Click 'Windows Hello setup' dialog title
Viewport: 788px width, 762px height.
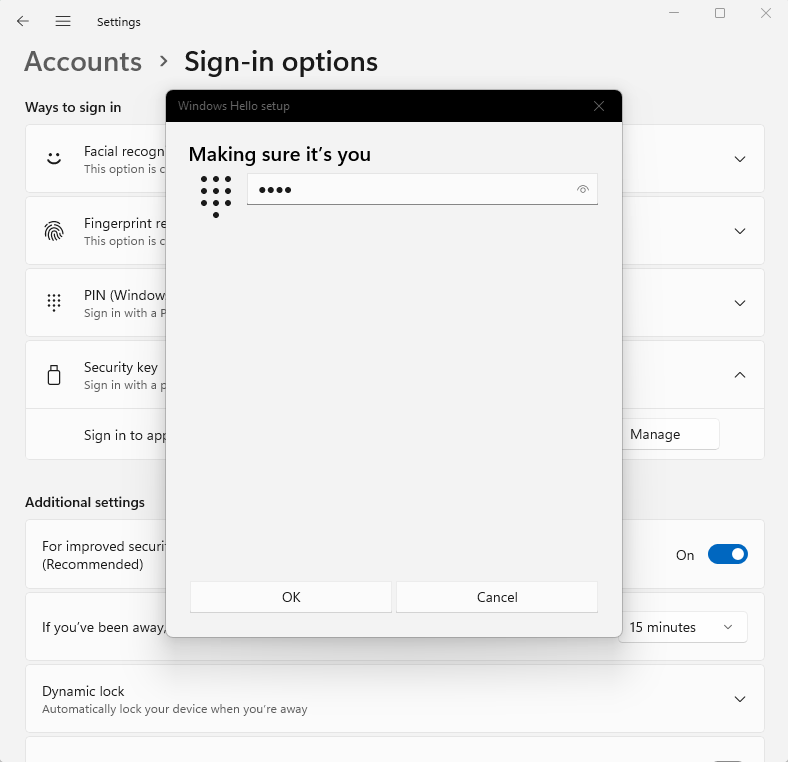[x=234, y=106]
